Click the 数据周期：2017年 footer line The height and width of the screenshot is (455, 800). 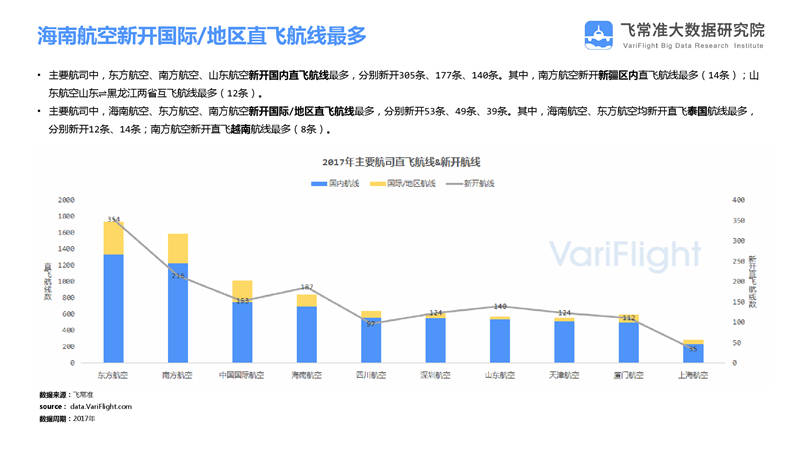[67, 418]
